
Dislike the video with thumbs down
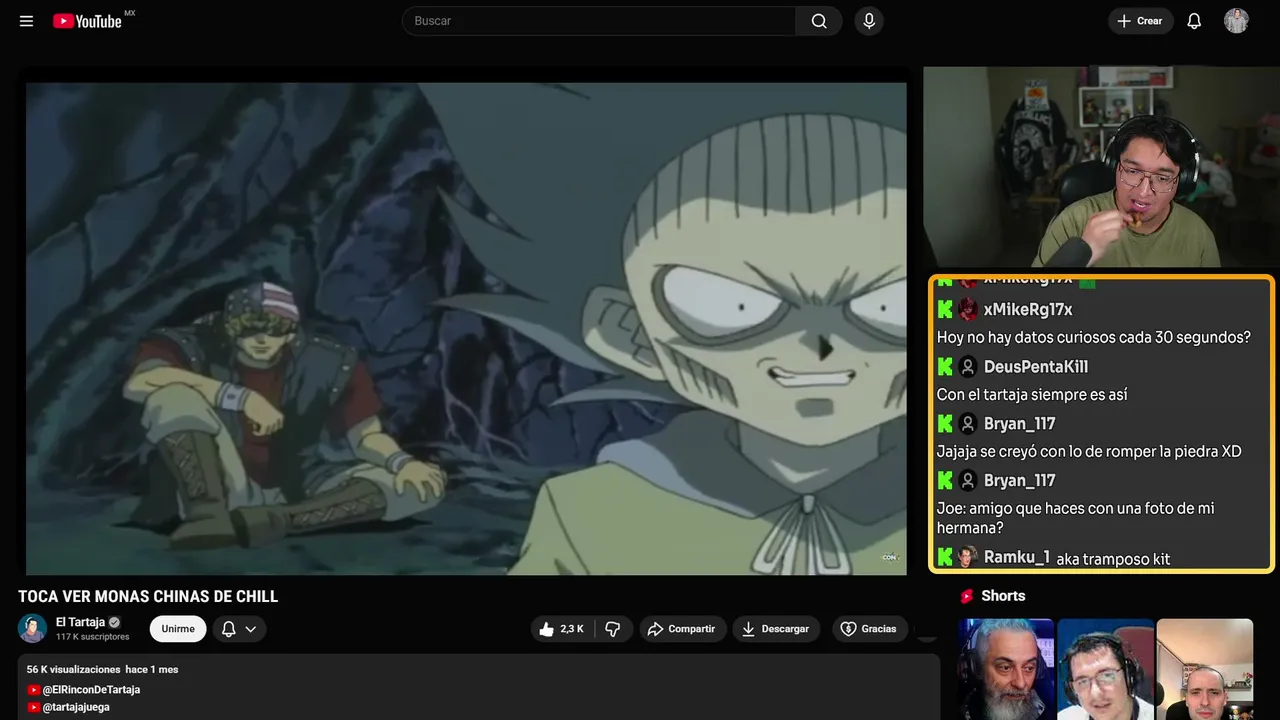[613, 629]
